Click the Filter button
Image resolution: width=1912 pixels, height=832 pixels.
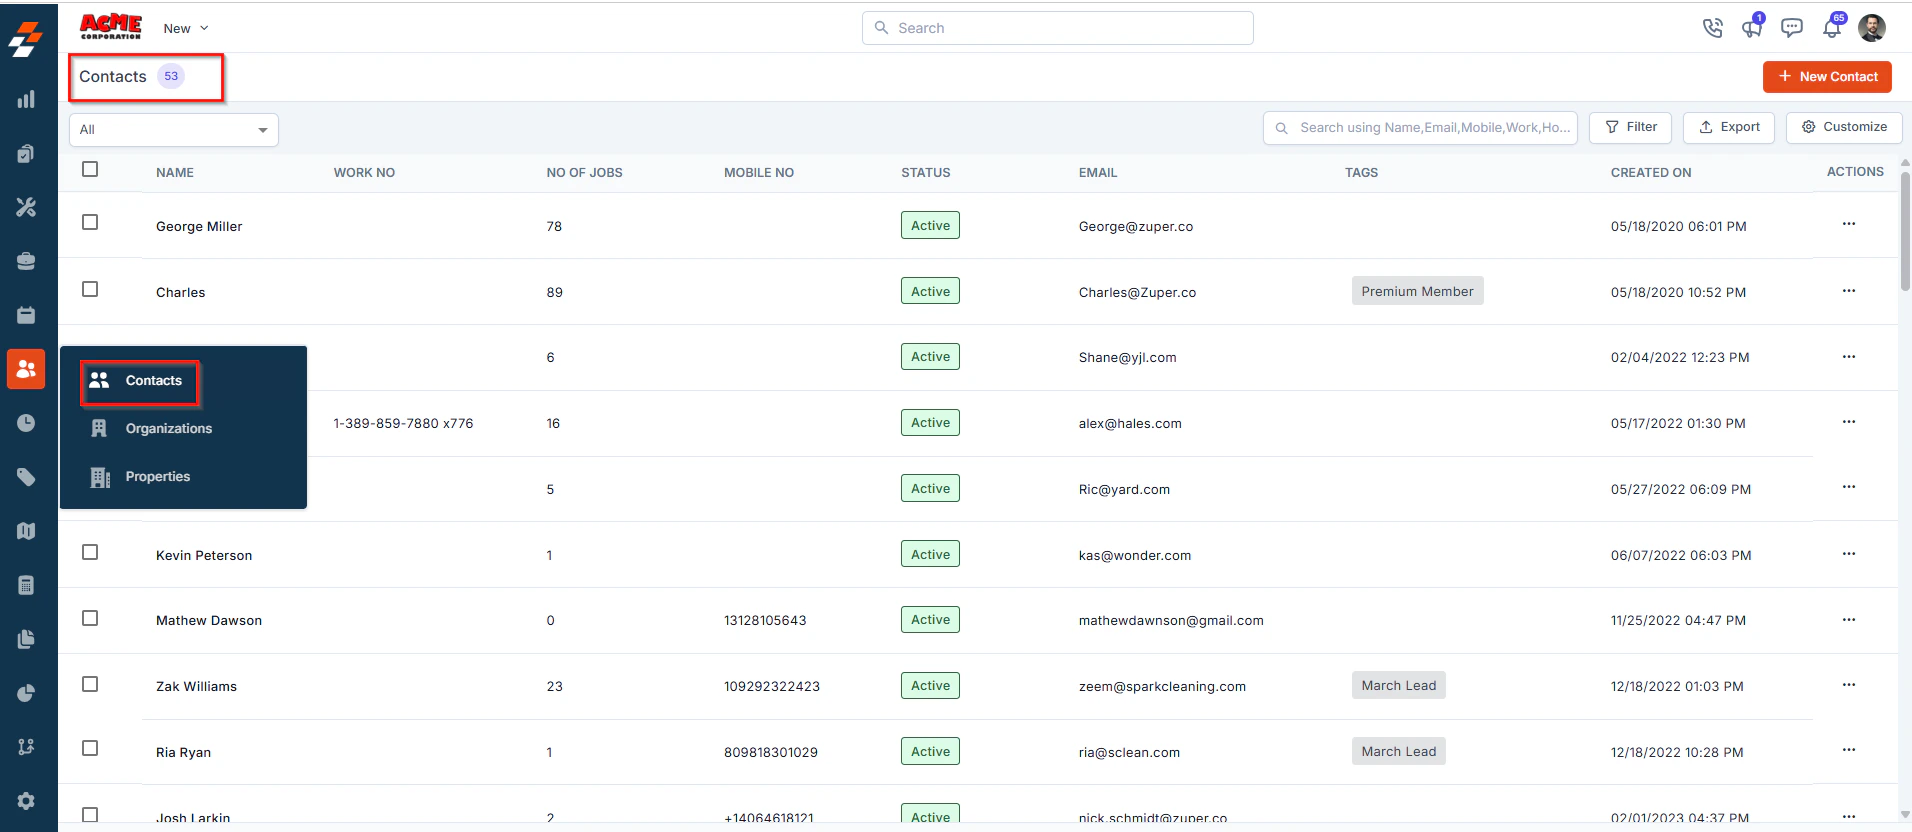(x=1631, y=127)
